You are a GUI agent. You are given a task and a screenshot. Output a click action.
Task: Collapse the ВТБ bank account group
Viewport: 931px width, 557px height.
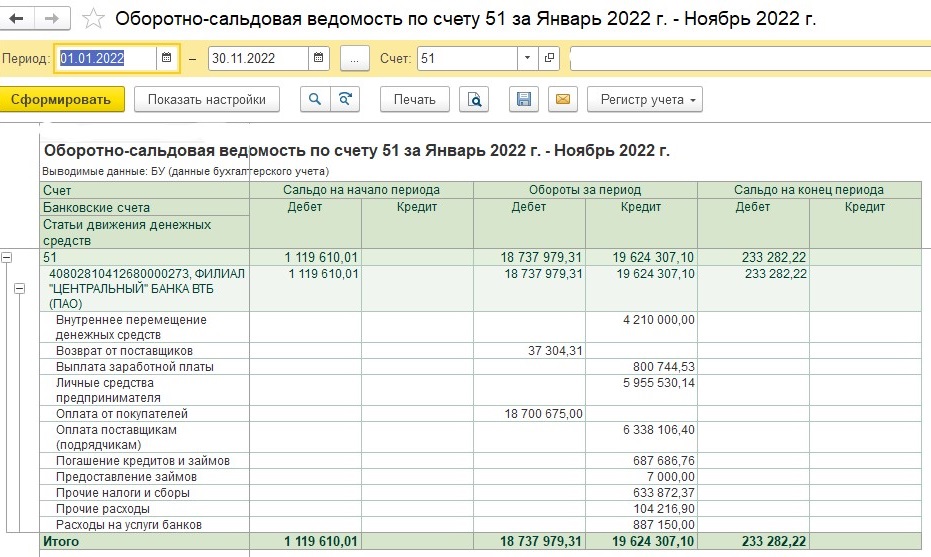[20, 289]
